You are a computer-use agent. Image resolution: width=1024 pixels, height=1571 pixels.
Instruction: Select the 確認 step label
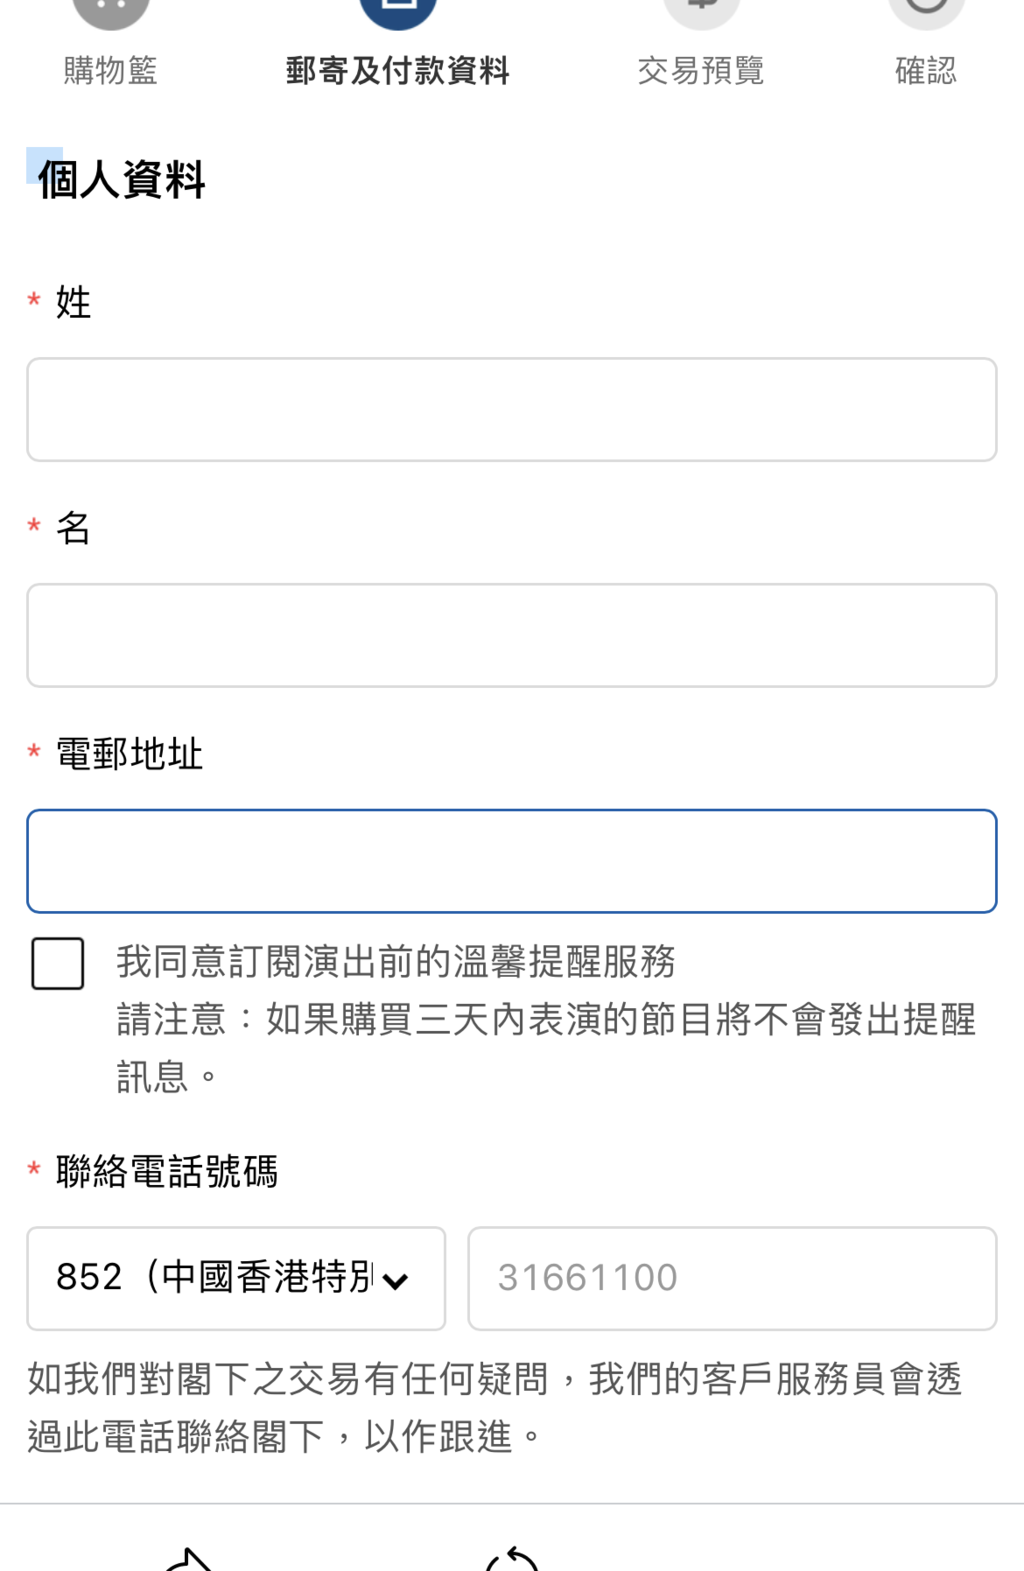coord(926,71)
